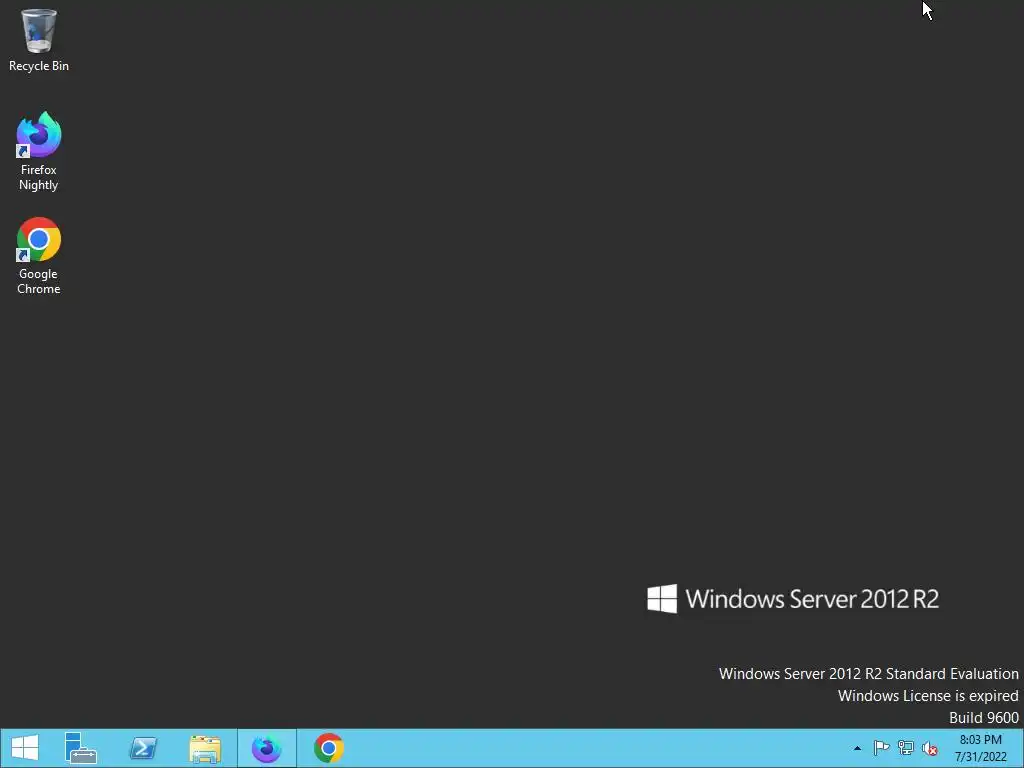
Task: Open the Windows Start button
Action: pos(25,748)
